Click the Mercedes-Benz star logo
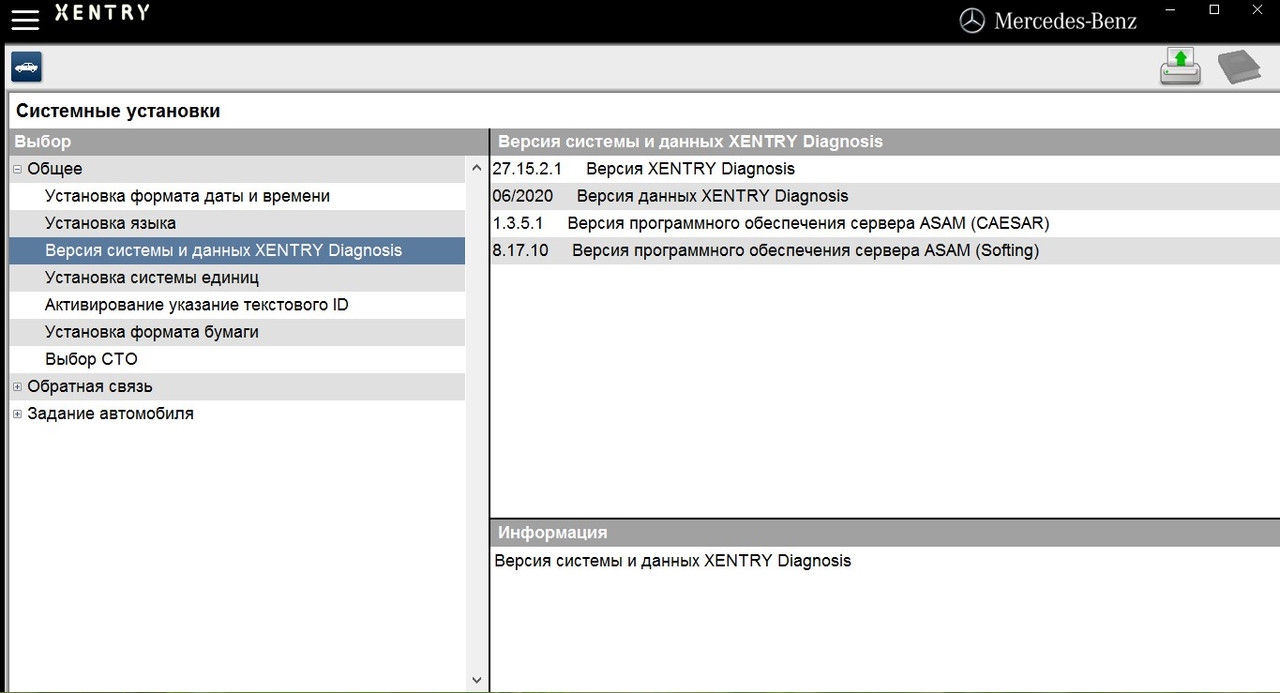 pos(972,20)
